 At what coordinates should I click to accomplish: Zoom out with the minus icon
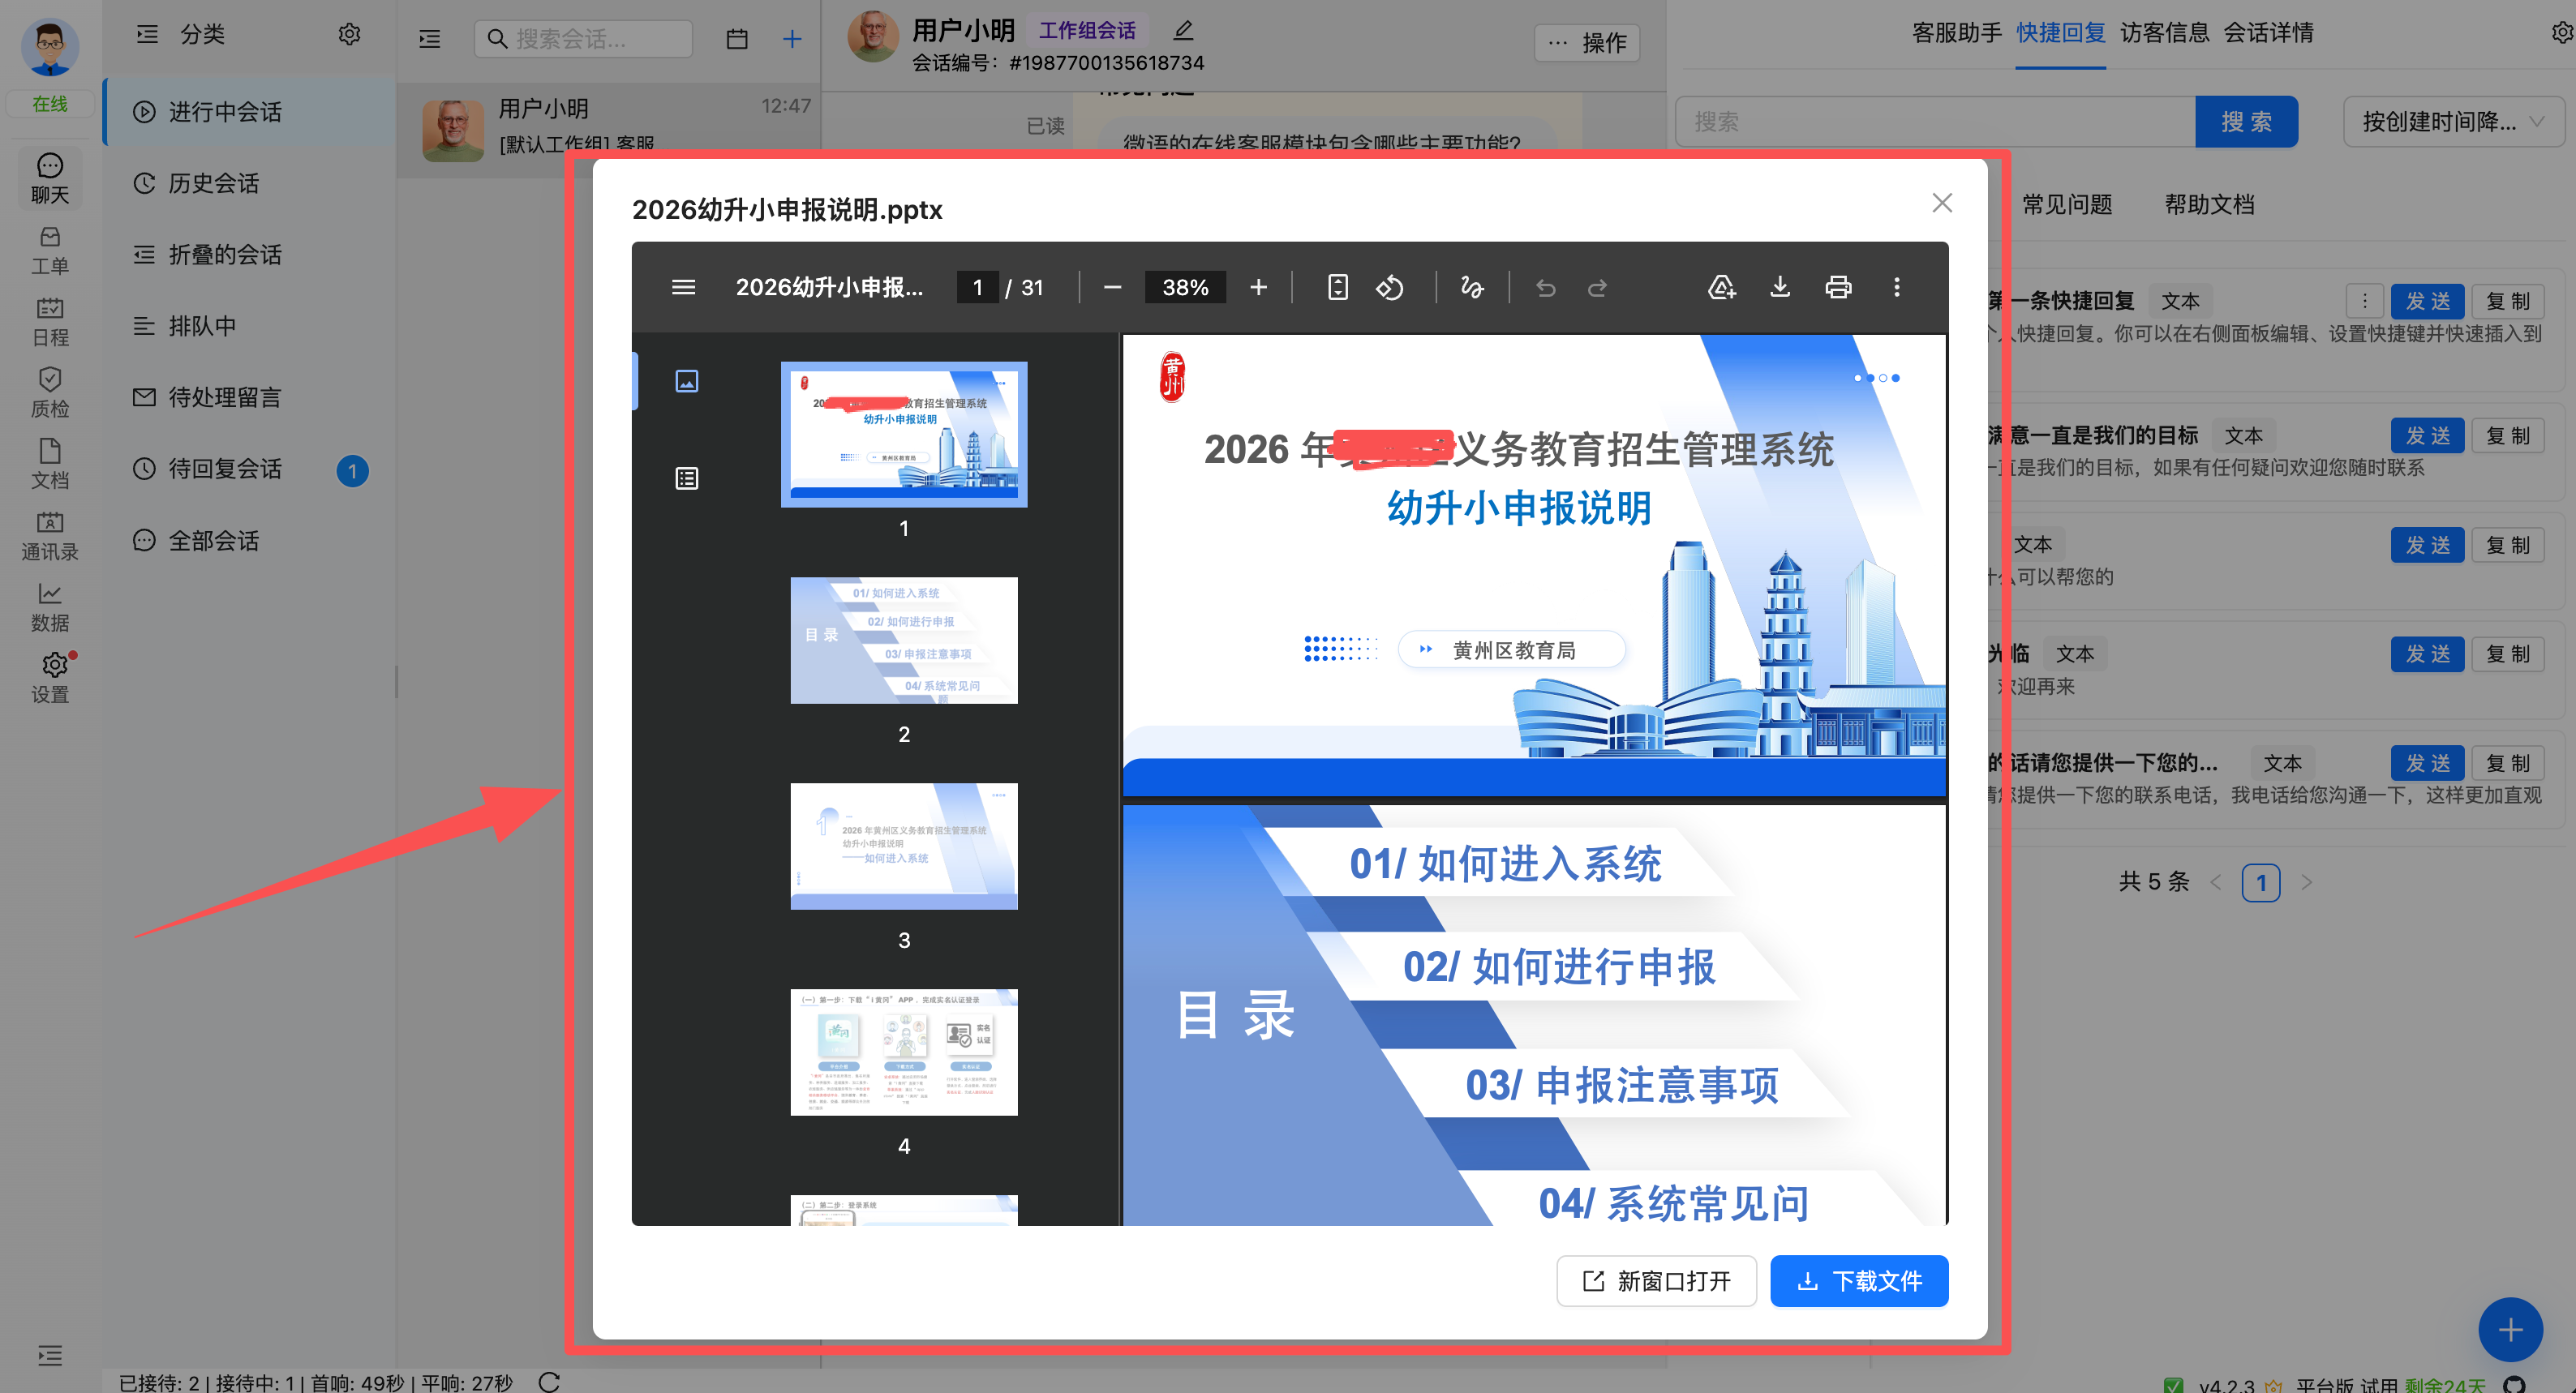pos(1112,287)
